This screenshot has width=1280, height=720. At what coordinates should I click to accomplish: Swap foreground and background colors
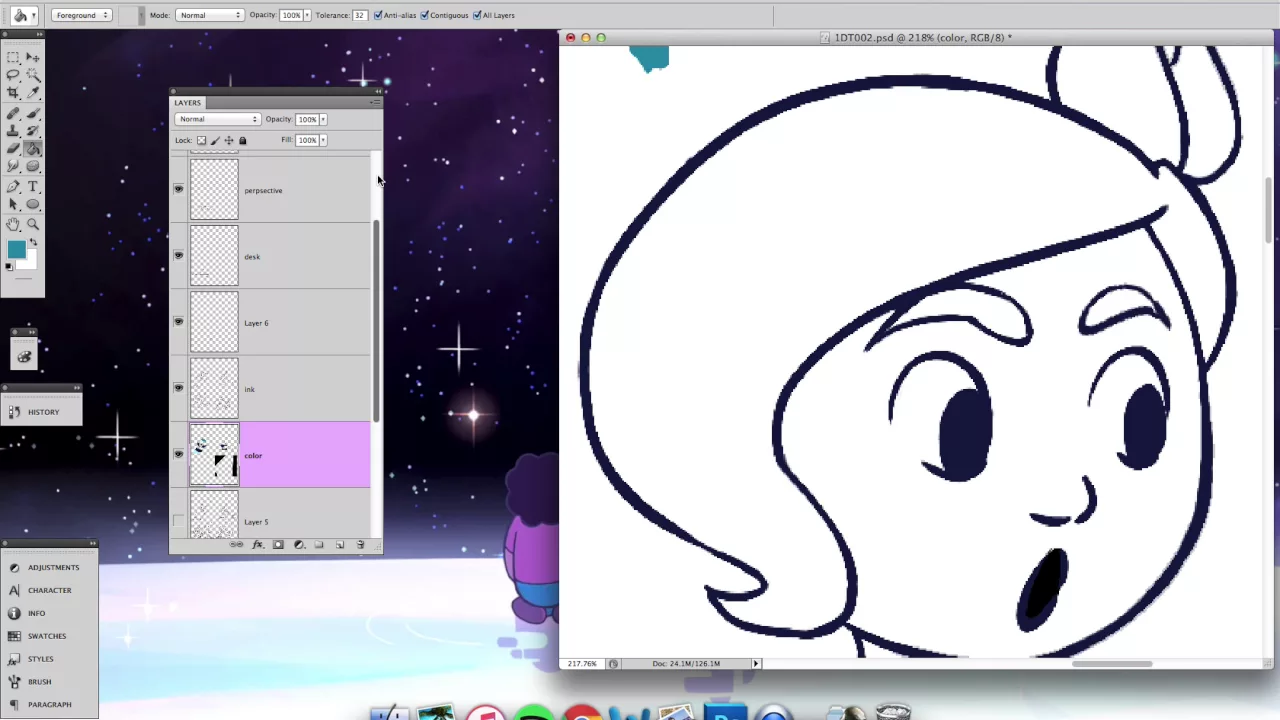[x=32, y=242]
